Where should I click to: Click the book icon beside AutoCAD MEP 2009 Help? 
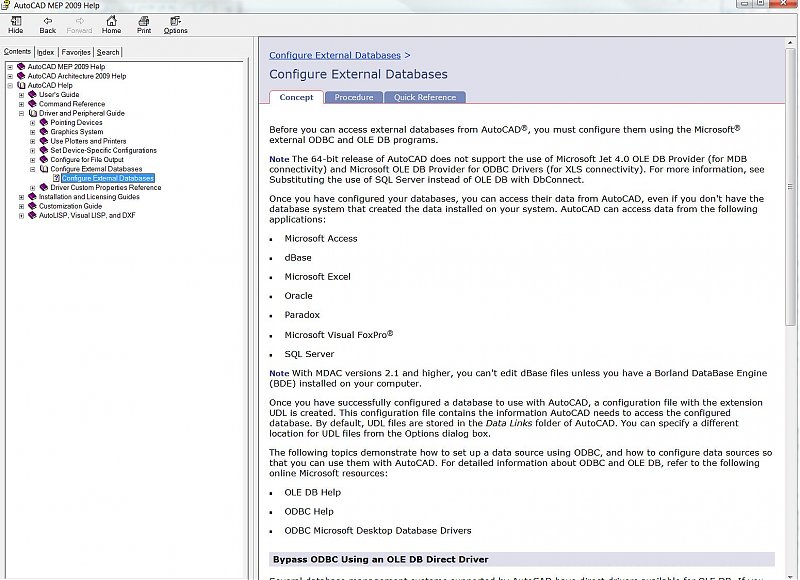coord(21,67)
